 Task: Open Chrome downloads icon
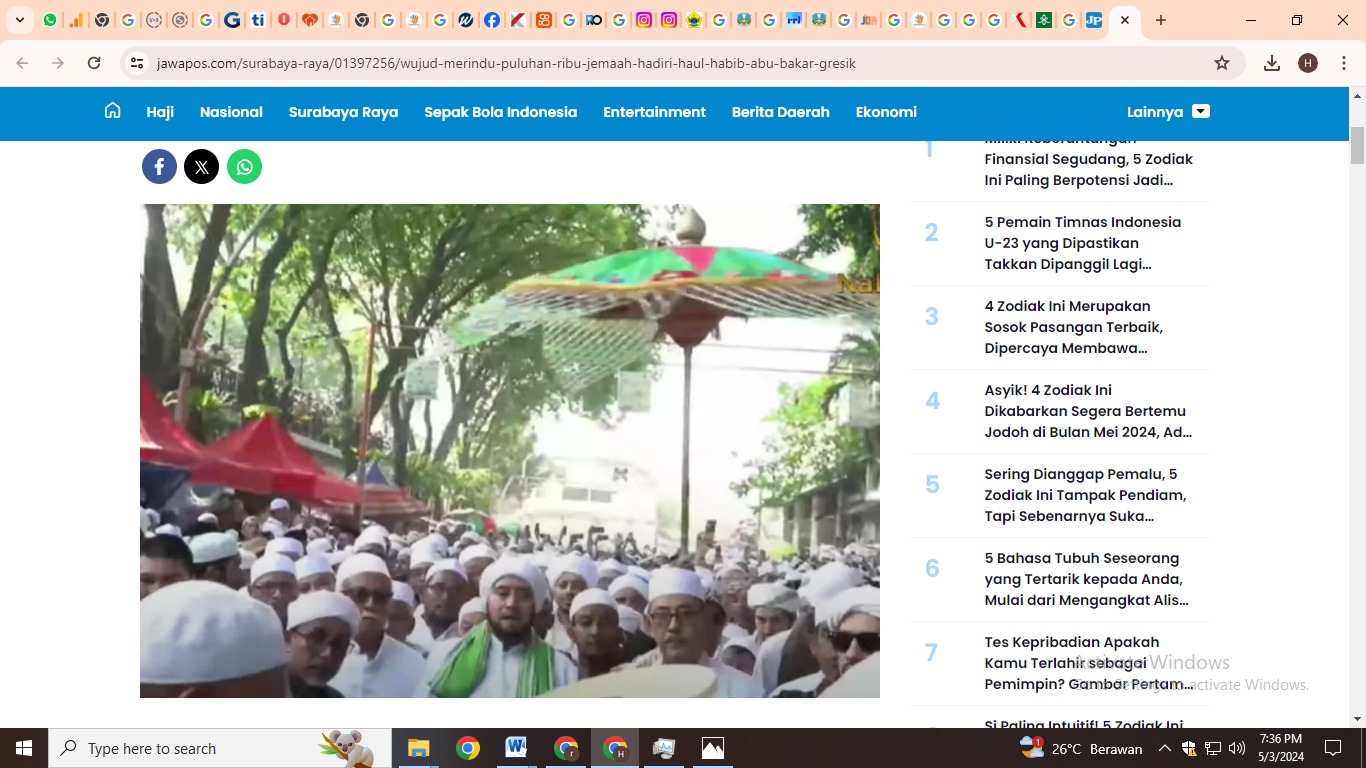pos(1272,63)
